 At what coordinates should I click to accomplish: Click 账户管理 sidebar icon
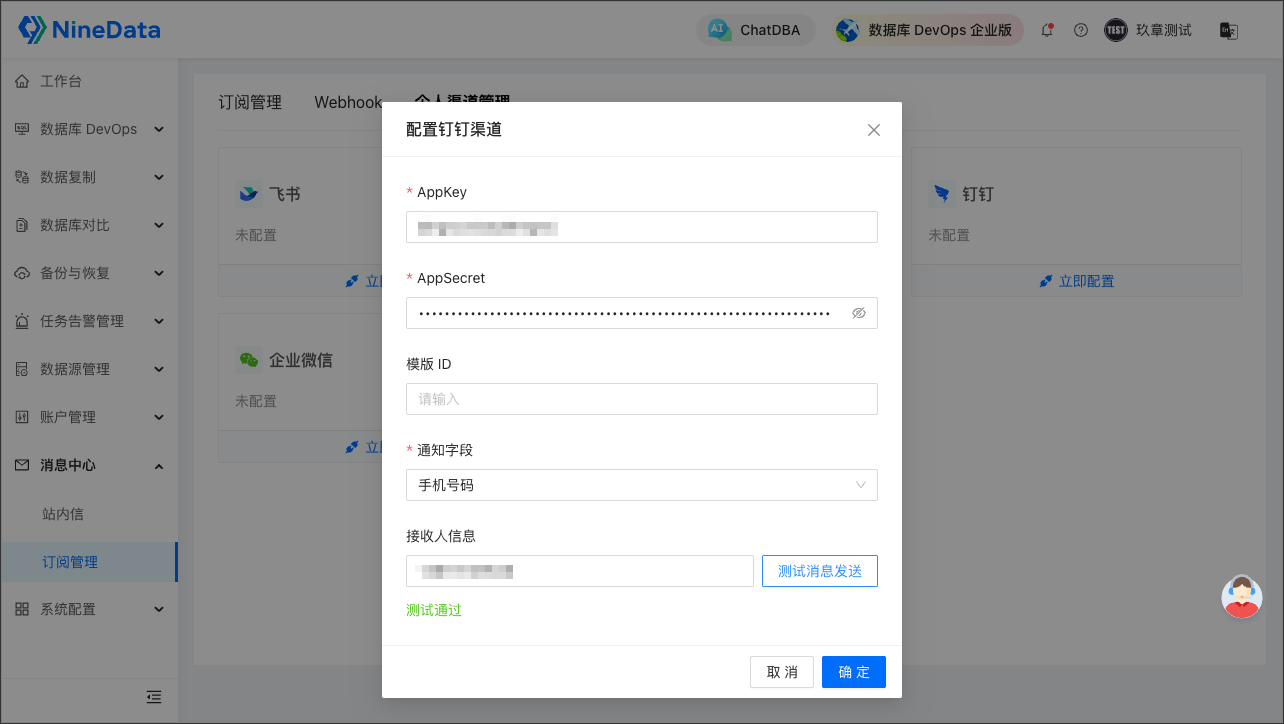pos(22,417)
